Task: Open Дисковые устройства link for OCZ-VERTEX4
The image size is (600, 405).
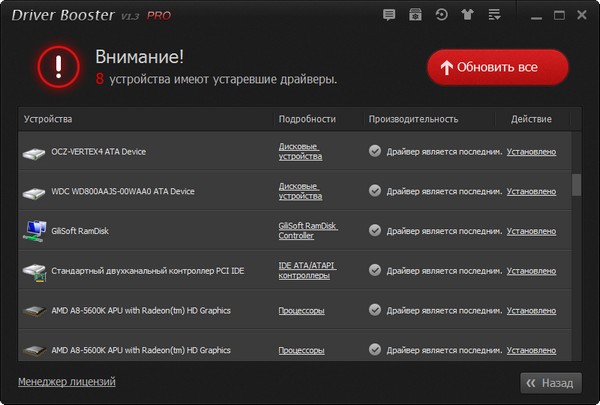Action: click(300, 151)
